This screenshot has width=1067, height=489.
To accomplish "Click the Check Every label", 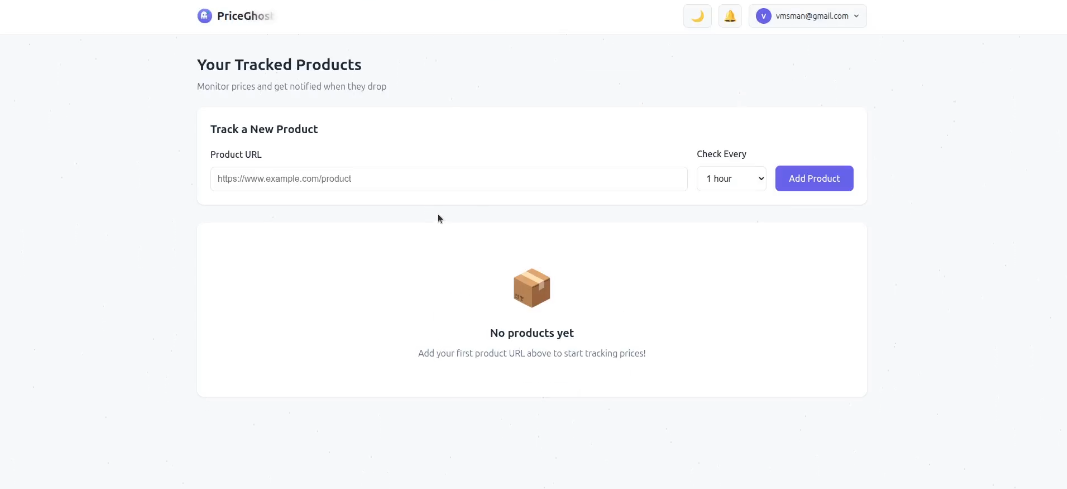I will (721, 154).
